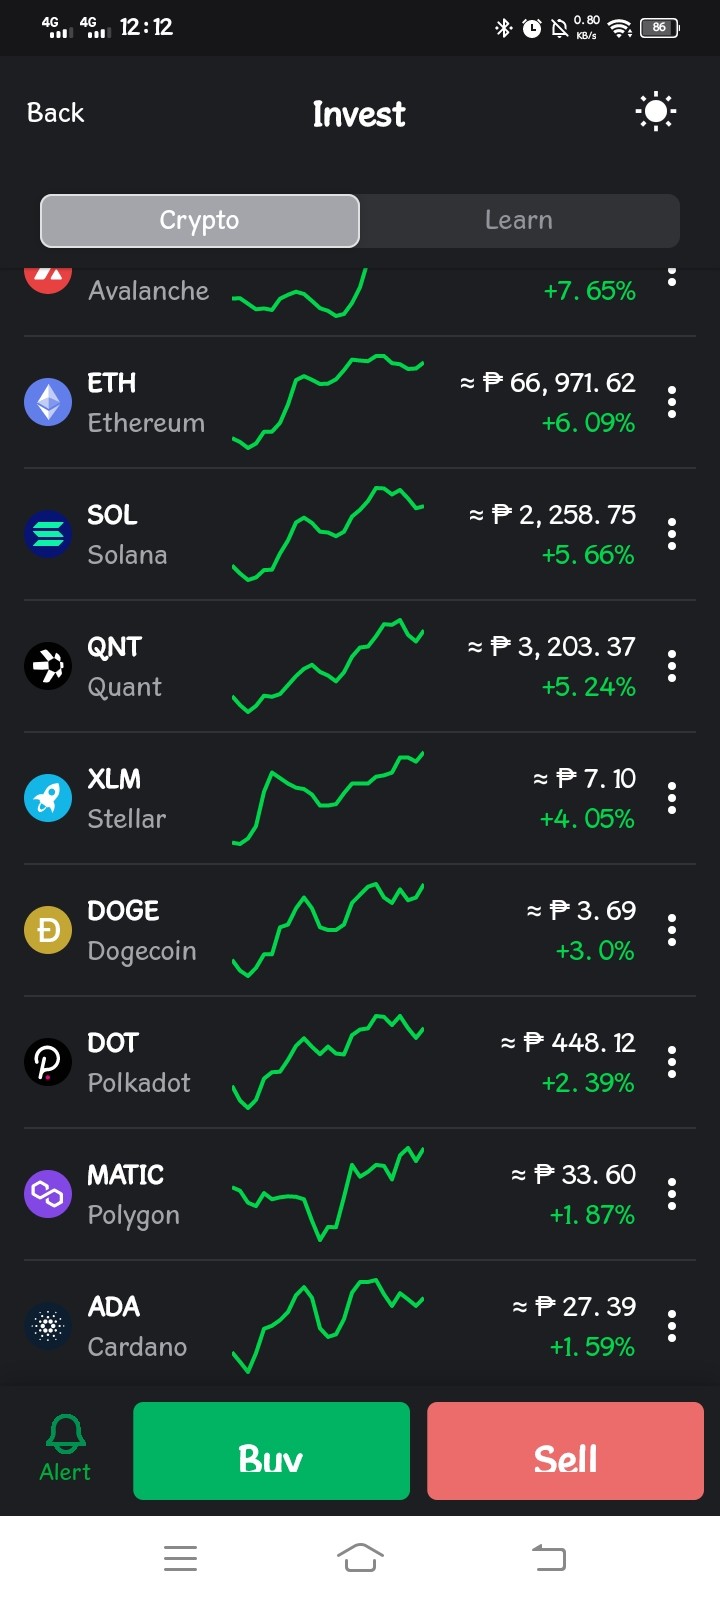720x1600 pixels.
Task: Open the Stellar price chart
Action: coord(328,798)
